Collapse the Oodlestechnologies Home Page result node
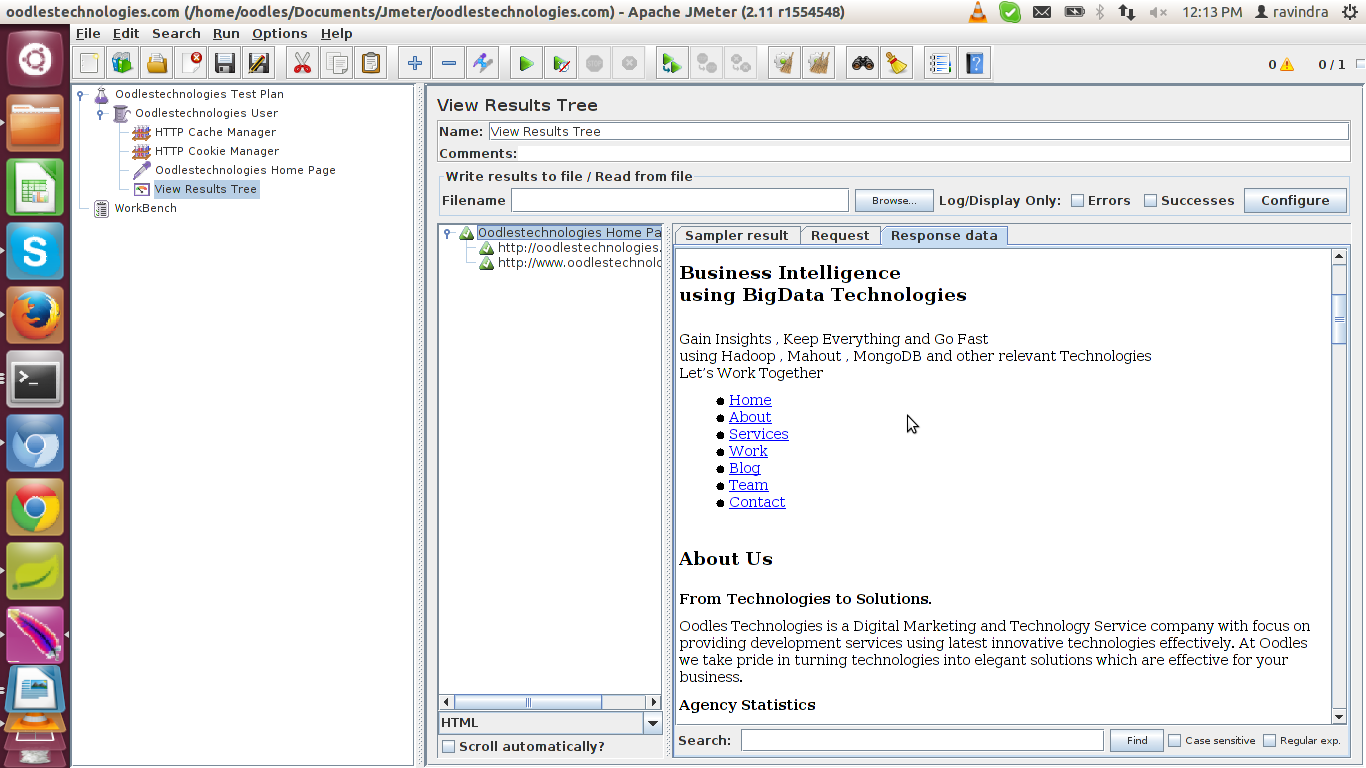 447,233
